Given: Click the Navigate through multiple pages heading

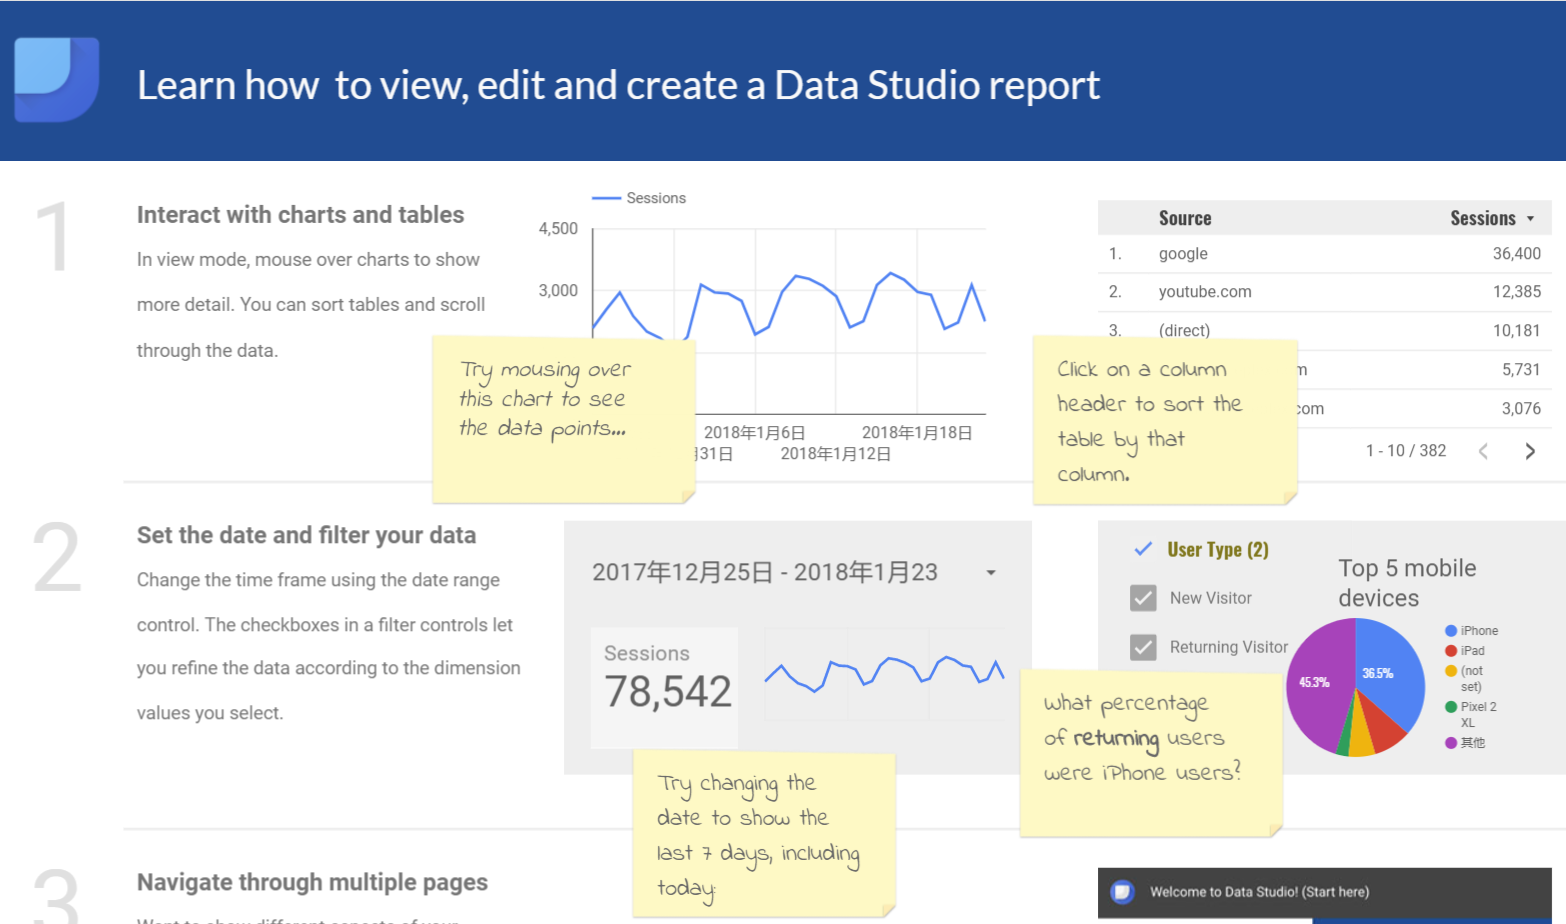Looking at the screenshot, I should pos(311,882).
